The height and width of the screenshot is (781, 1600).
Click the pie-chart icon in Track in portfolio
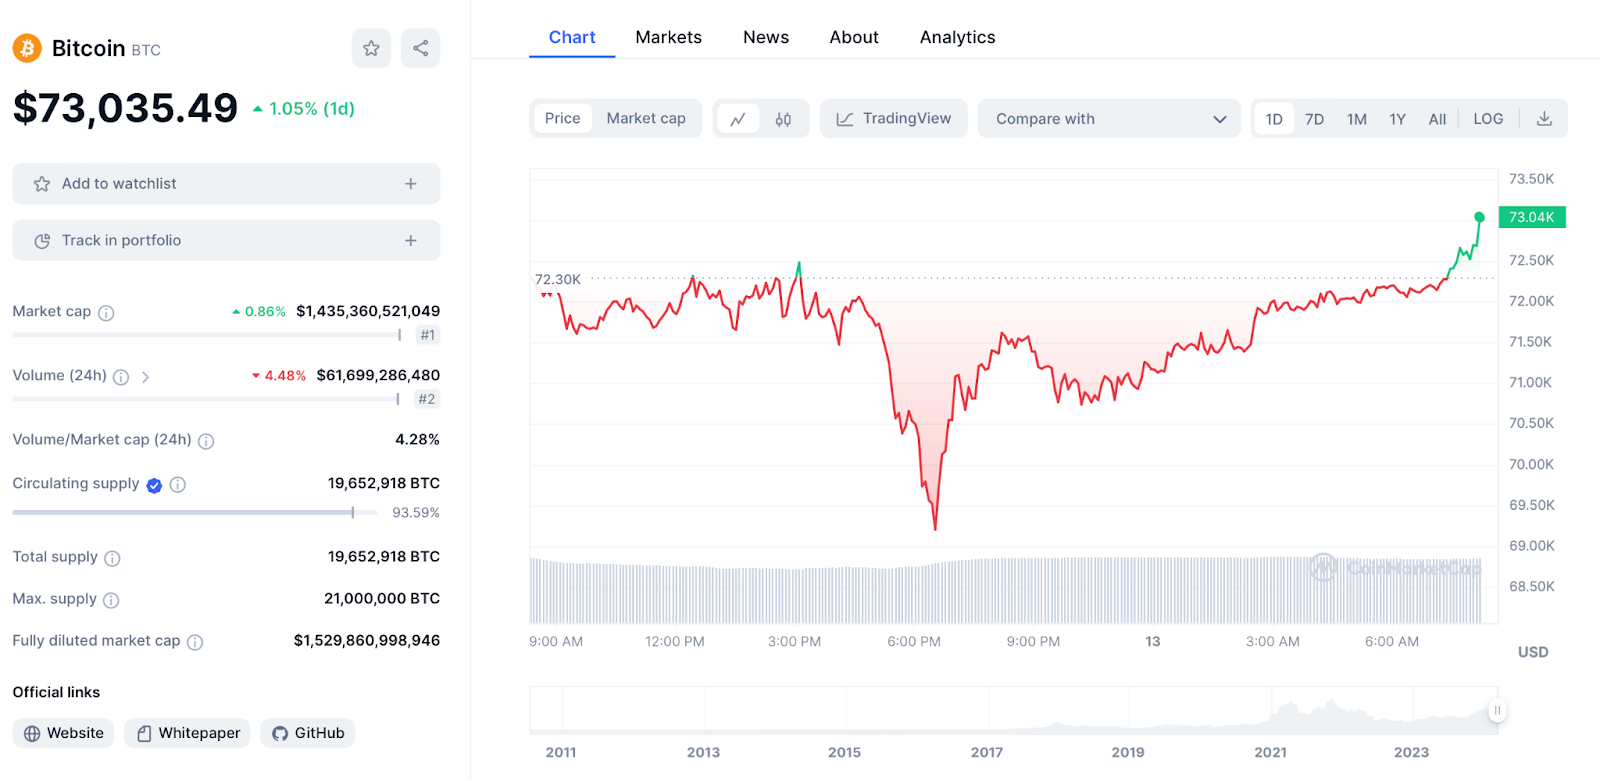[42, 241]
